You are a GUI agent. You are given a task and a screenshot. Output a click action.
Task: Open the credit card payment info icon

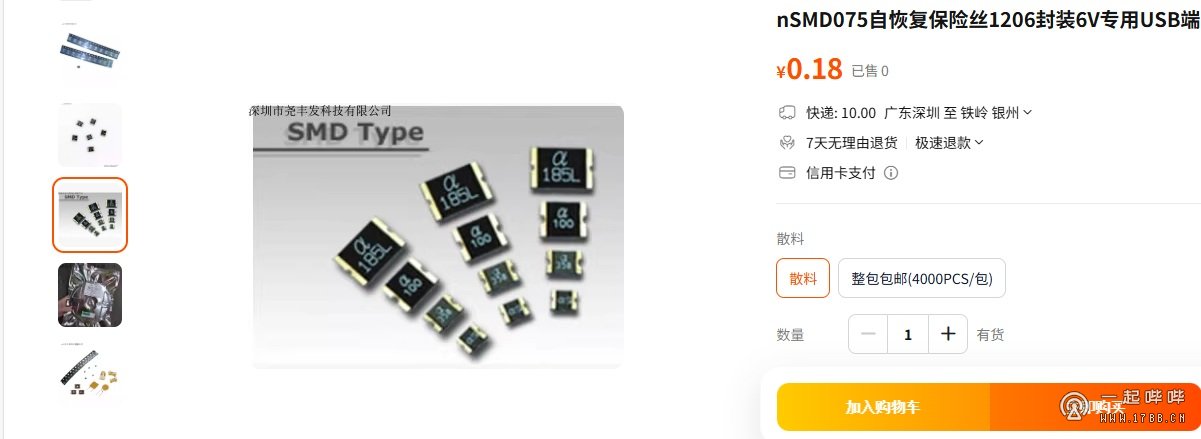click(891, 173)
